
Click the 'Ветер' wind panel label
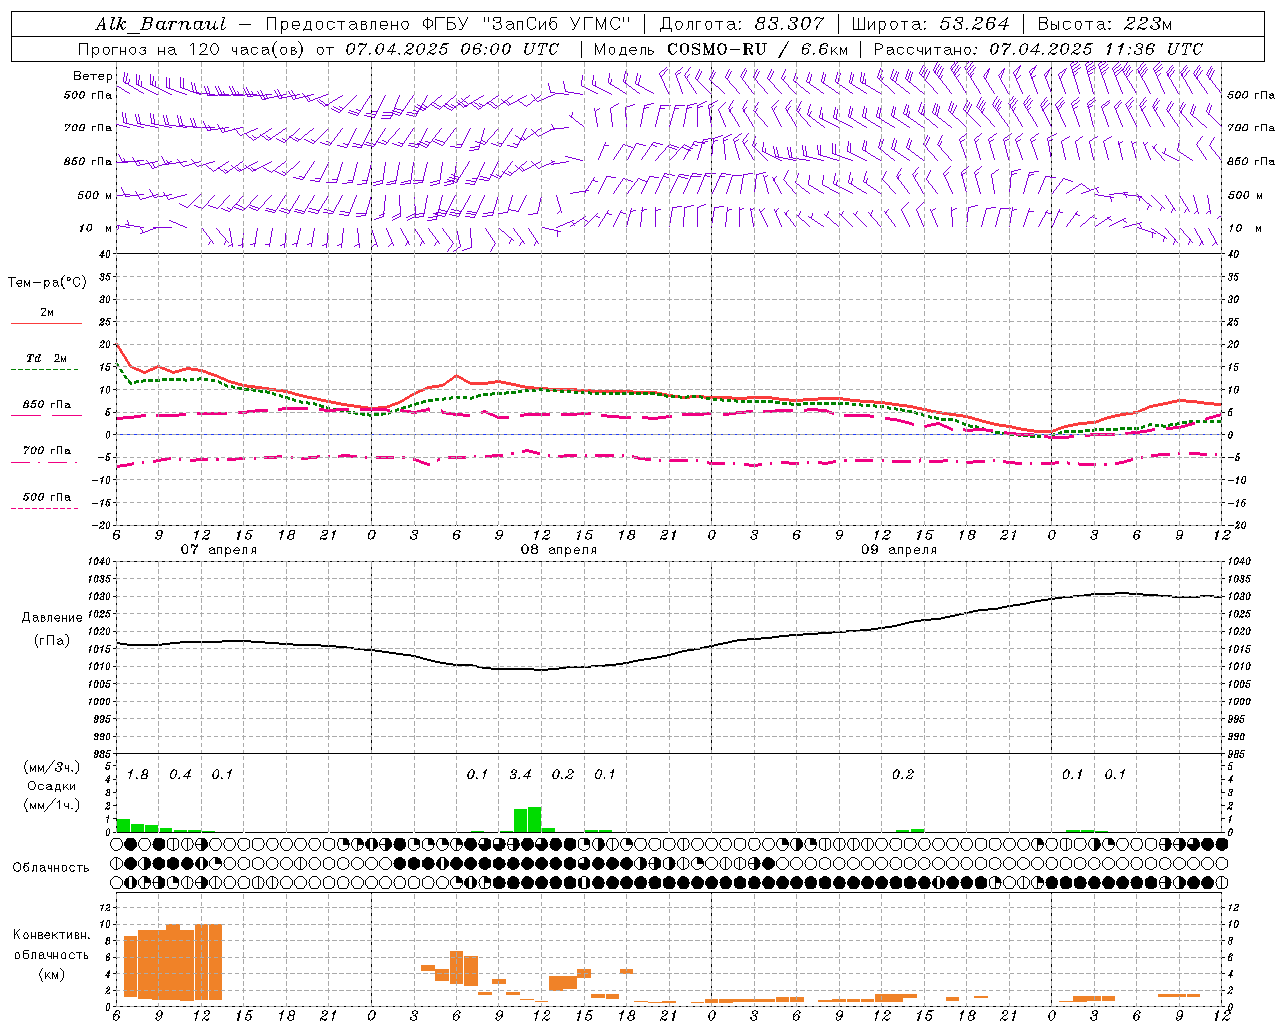(93, 76)
